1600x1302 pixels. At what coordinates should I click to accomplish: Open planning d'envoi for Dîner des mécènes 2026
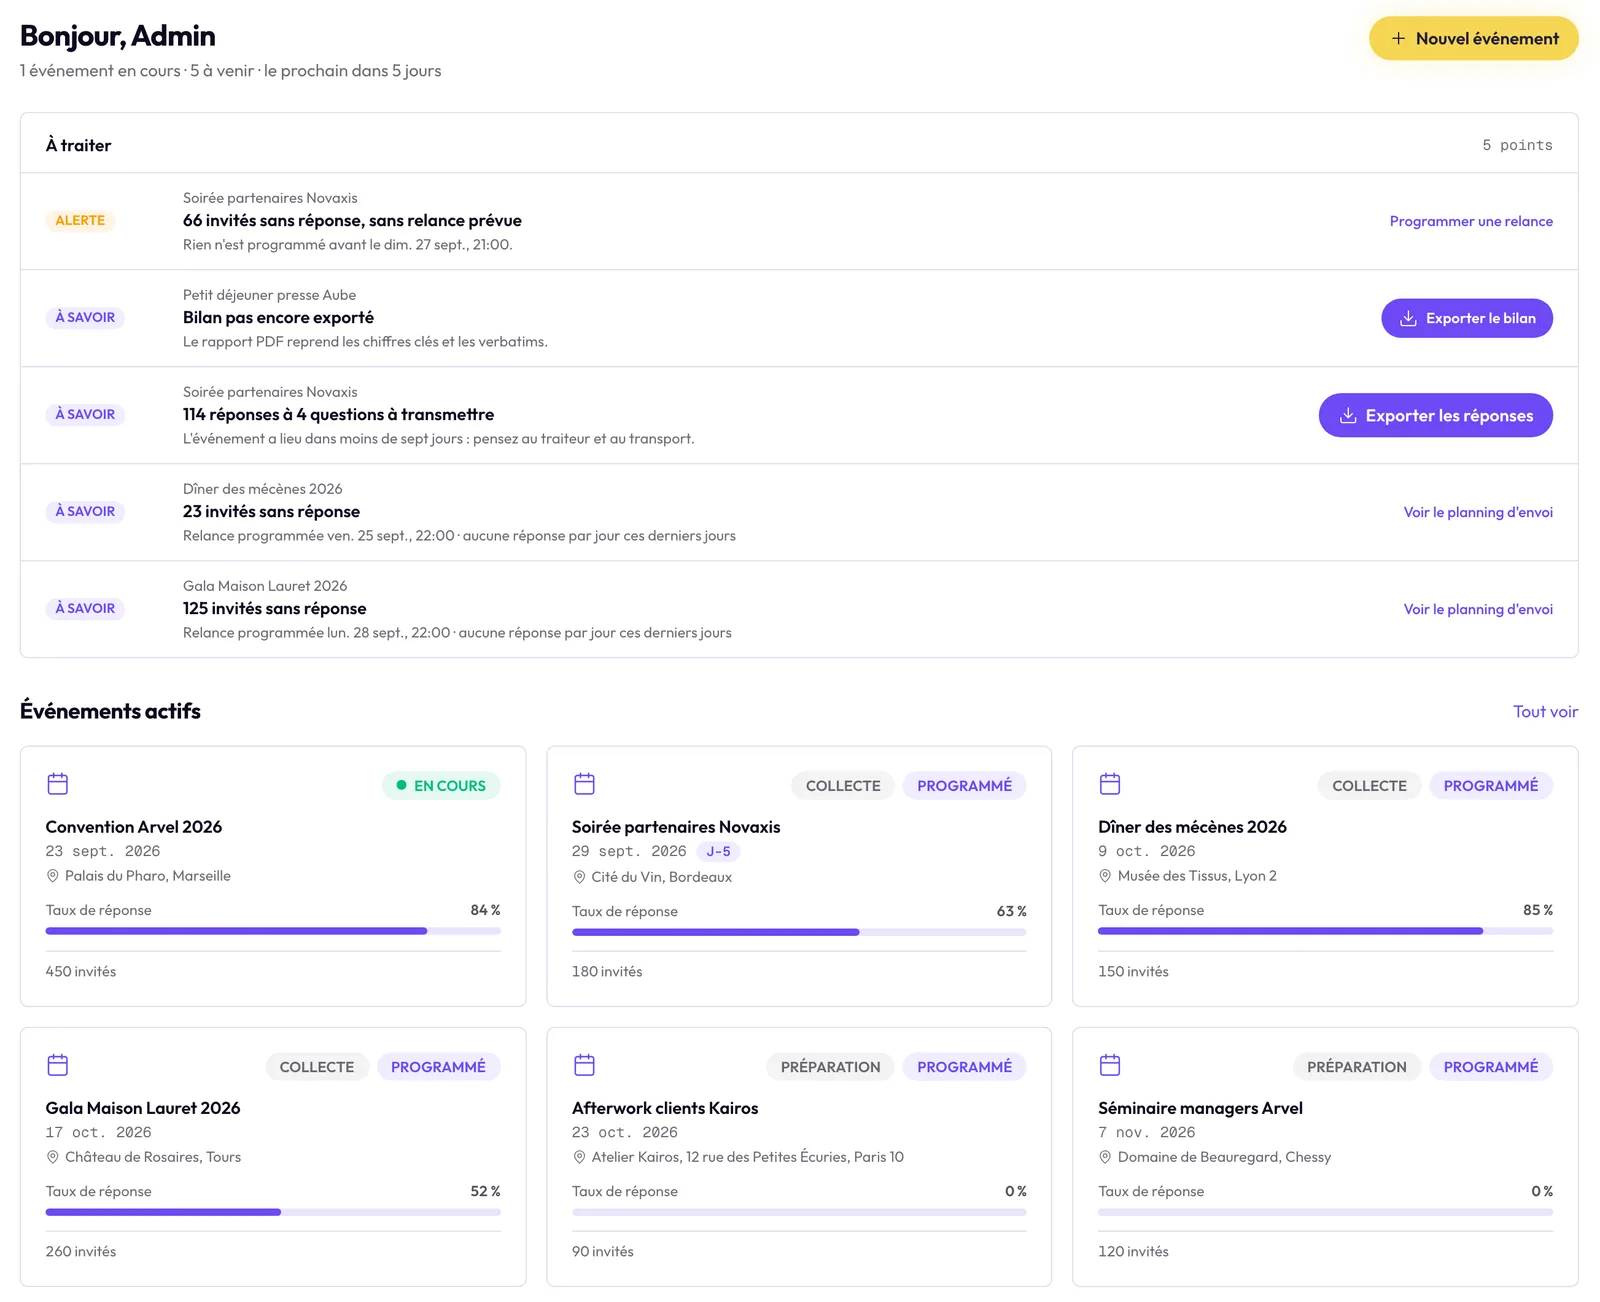[x=1478, y=512]
